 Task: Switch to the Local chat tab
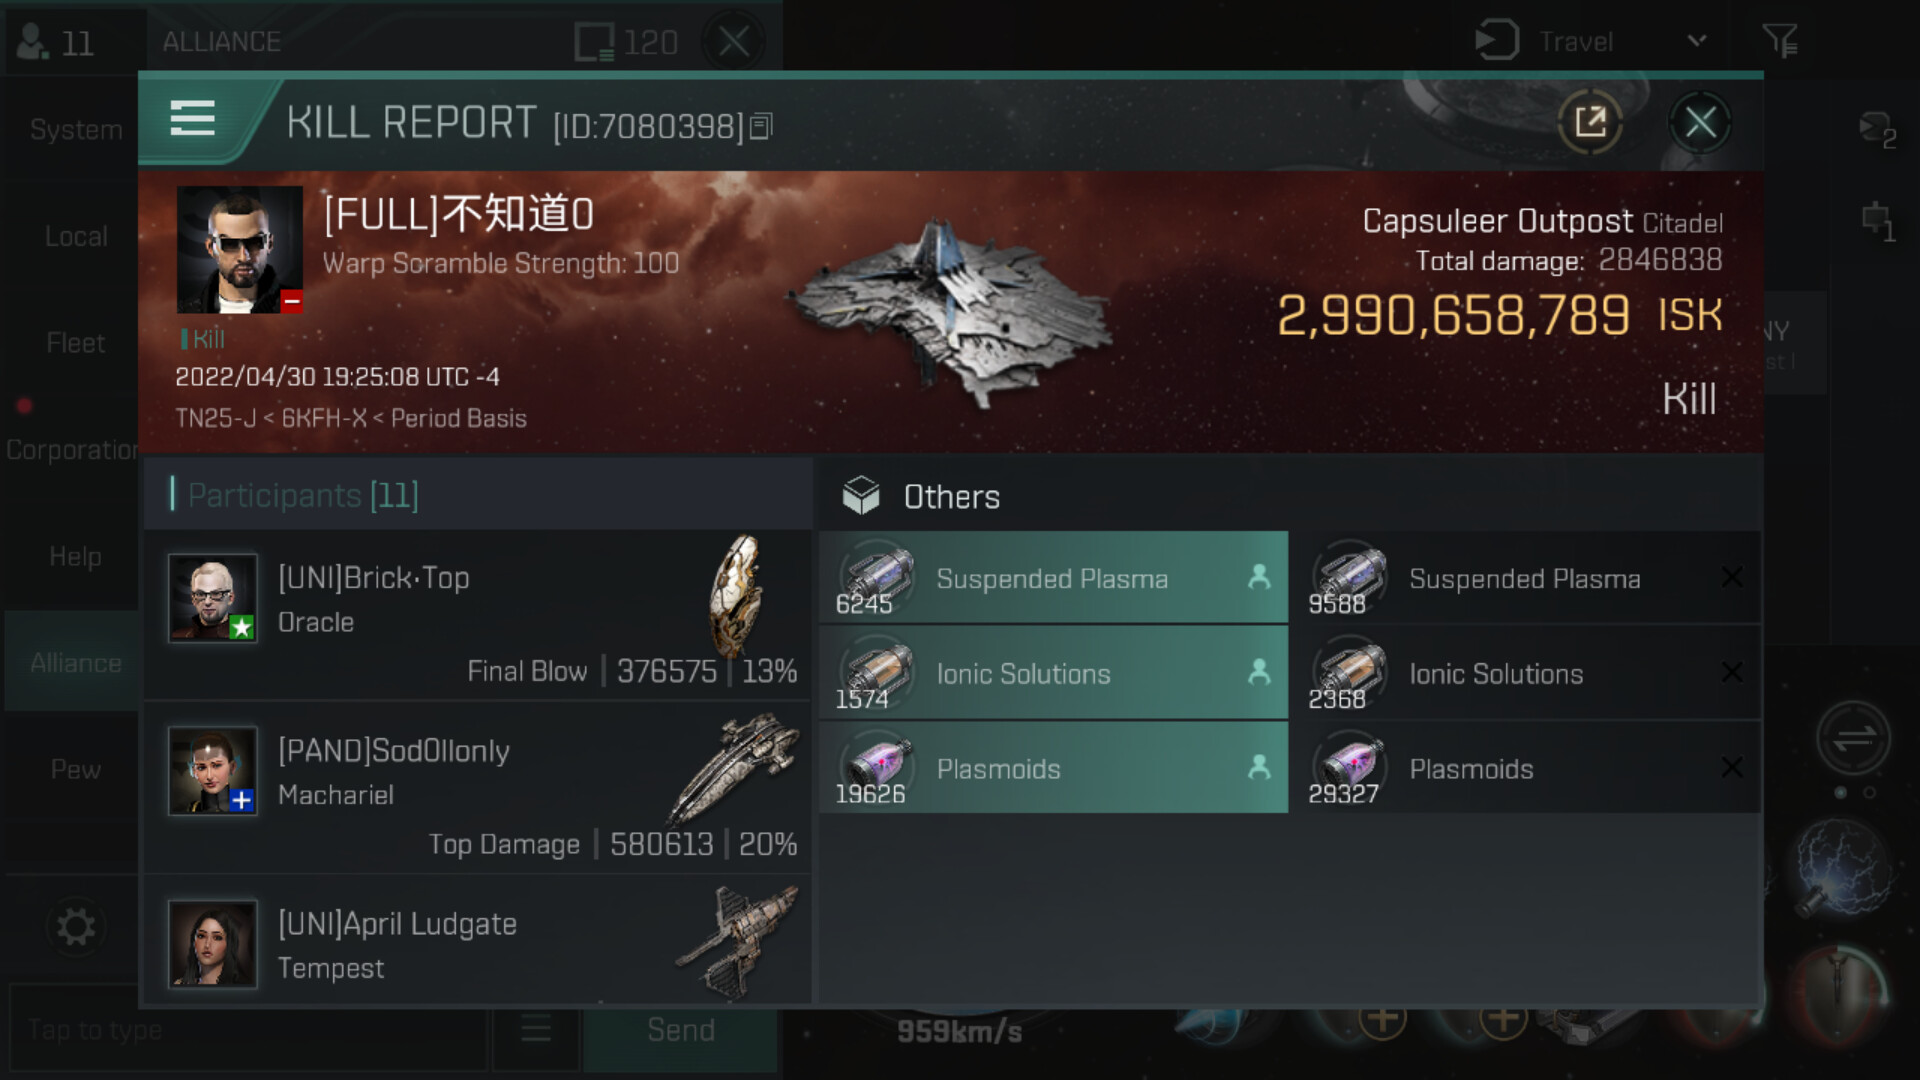pos(76,237)
